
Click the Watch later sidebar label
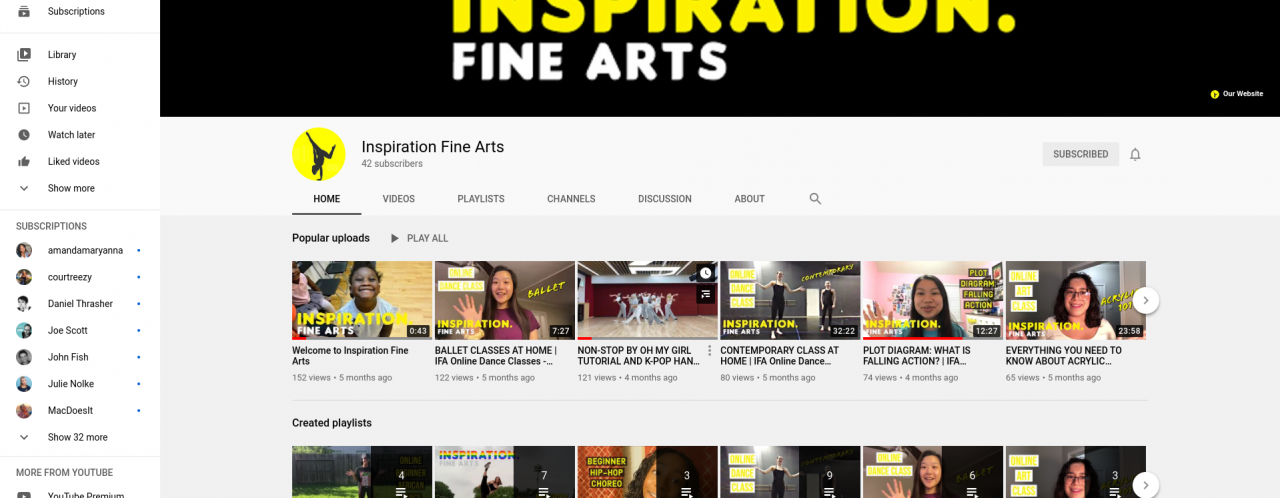click(72, 135)
